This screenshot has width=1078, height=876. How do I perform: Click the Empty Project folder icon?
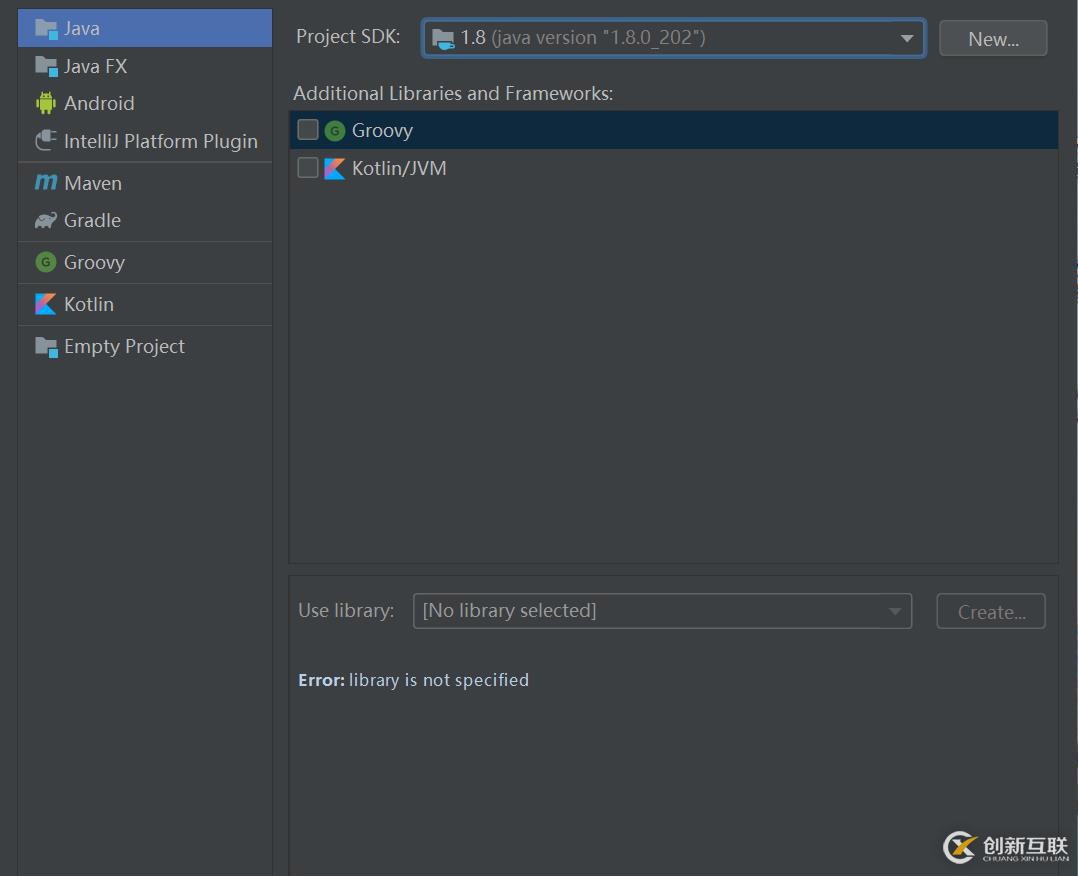[46, 347]
